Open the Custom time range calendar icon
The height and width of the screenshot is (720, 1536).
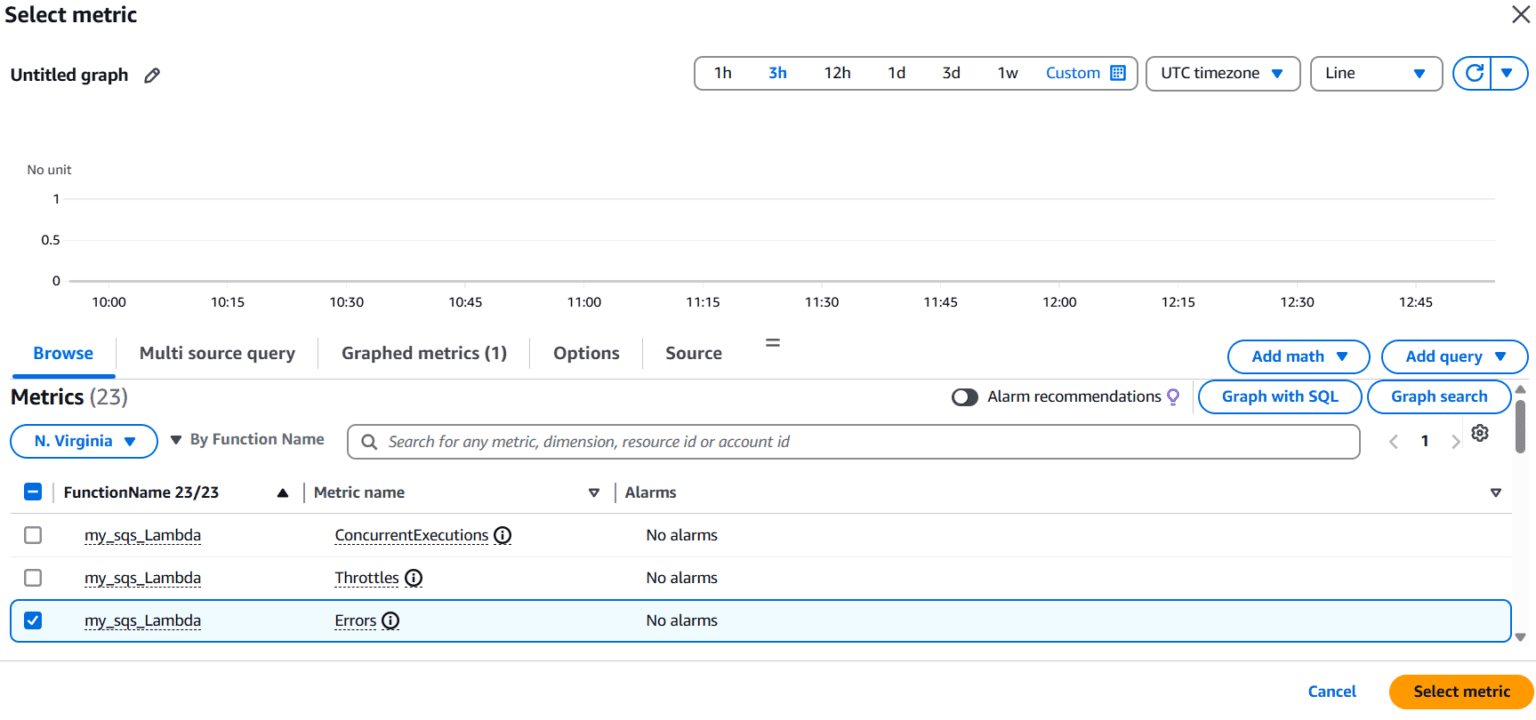pyautogui.click(x=1118, y=73)
